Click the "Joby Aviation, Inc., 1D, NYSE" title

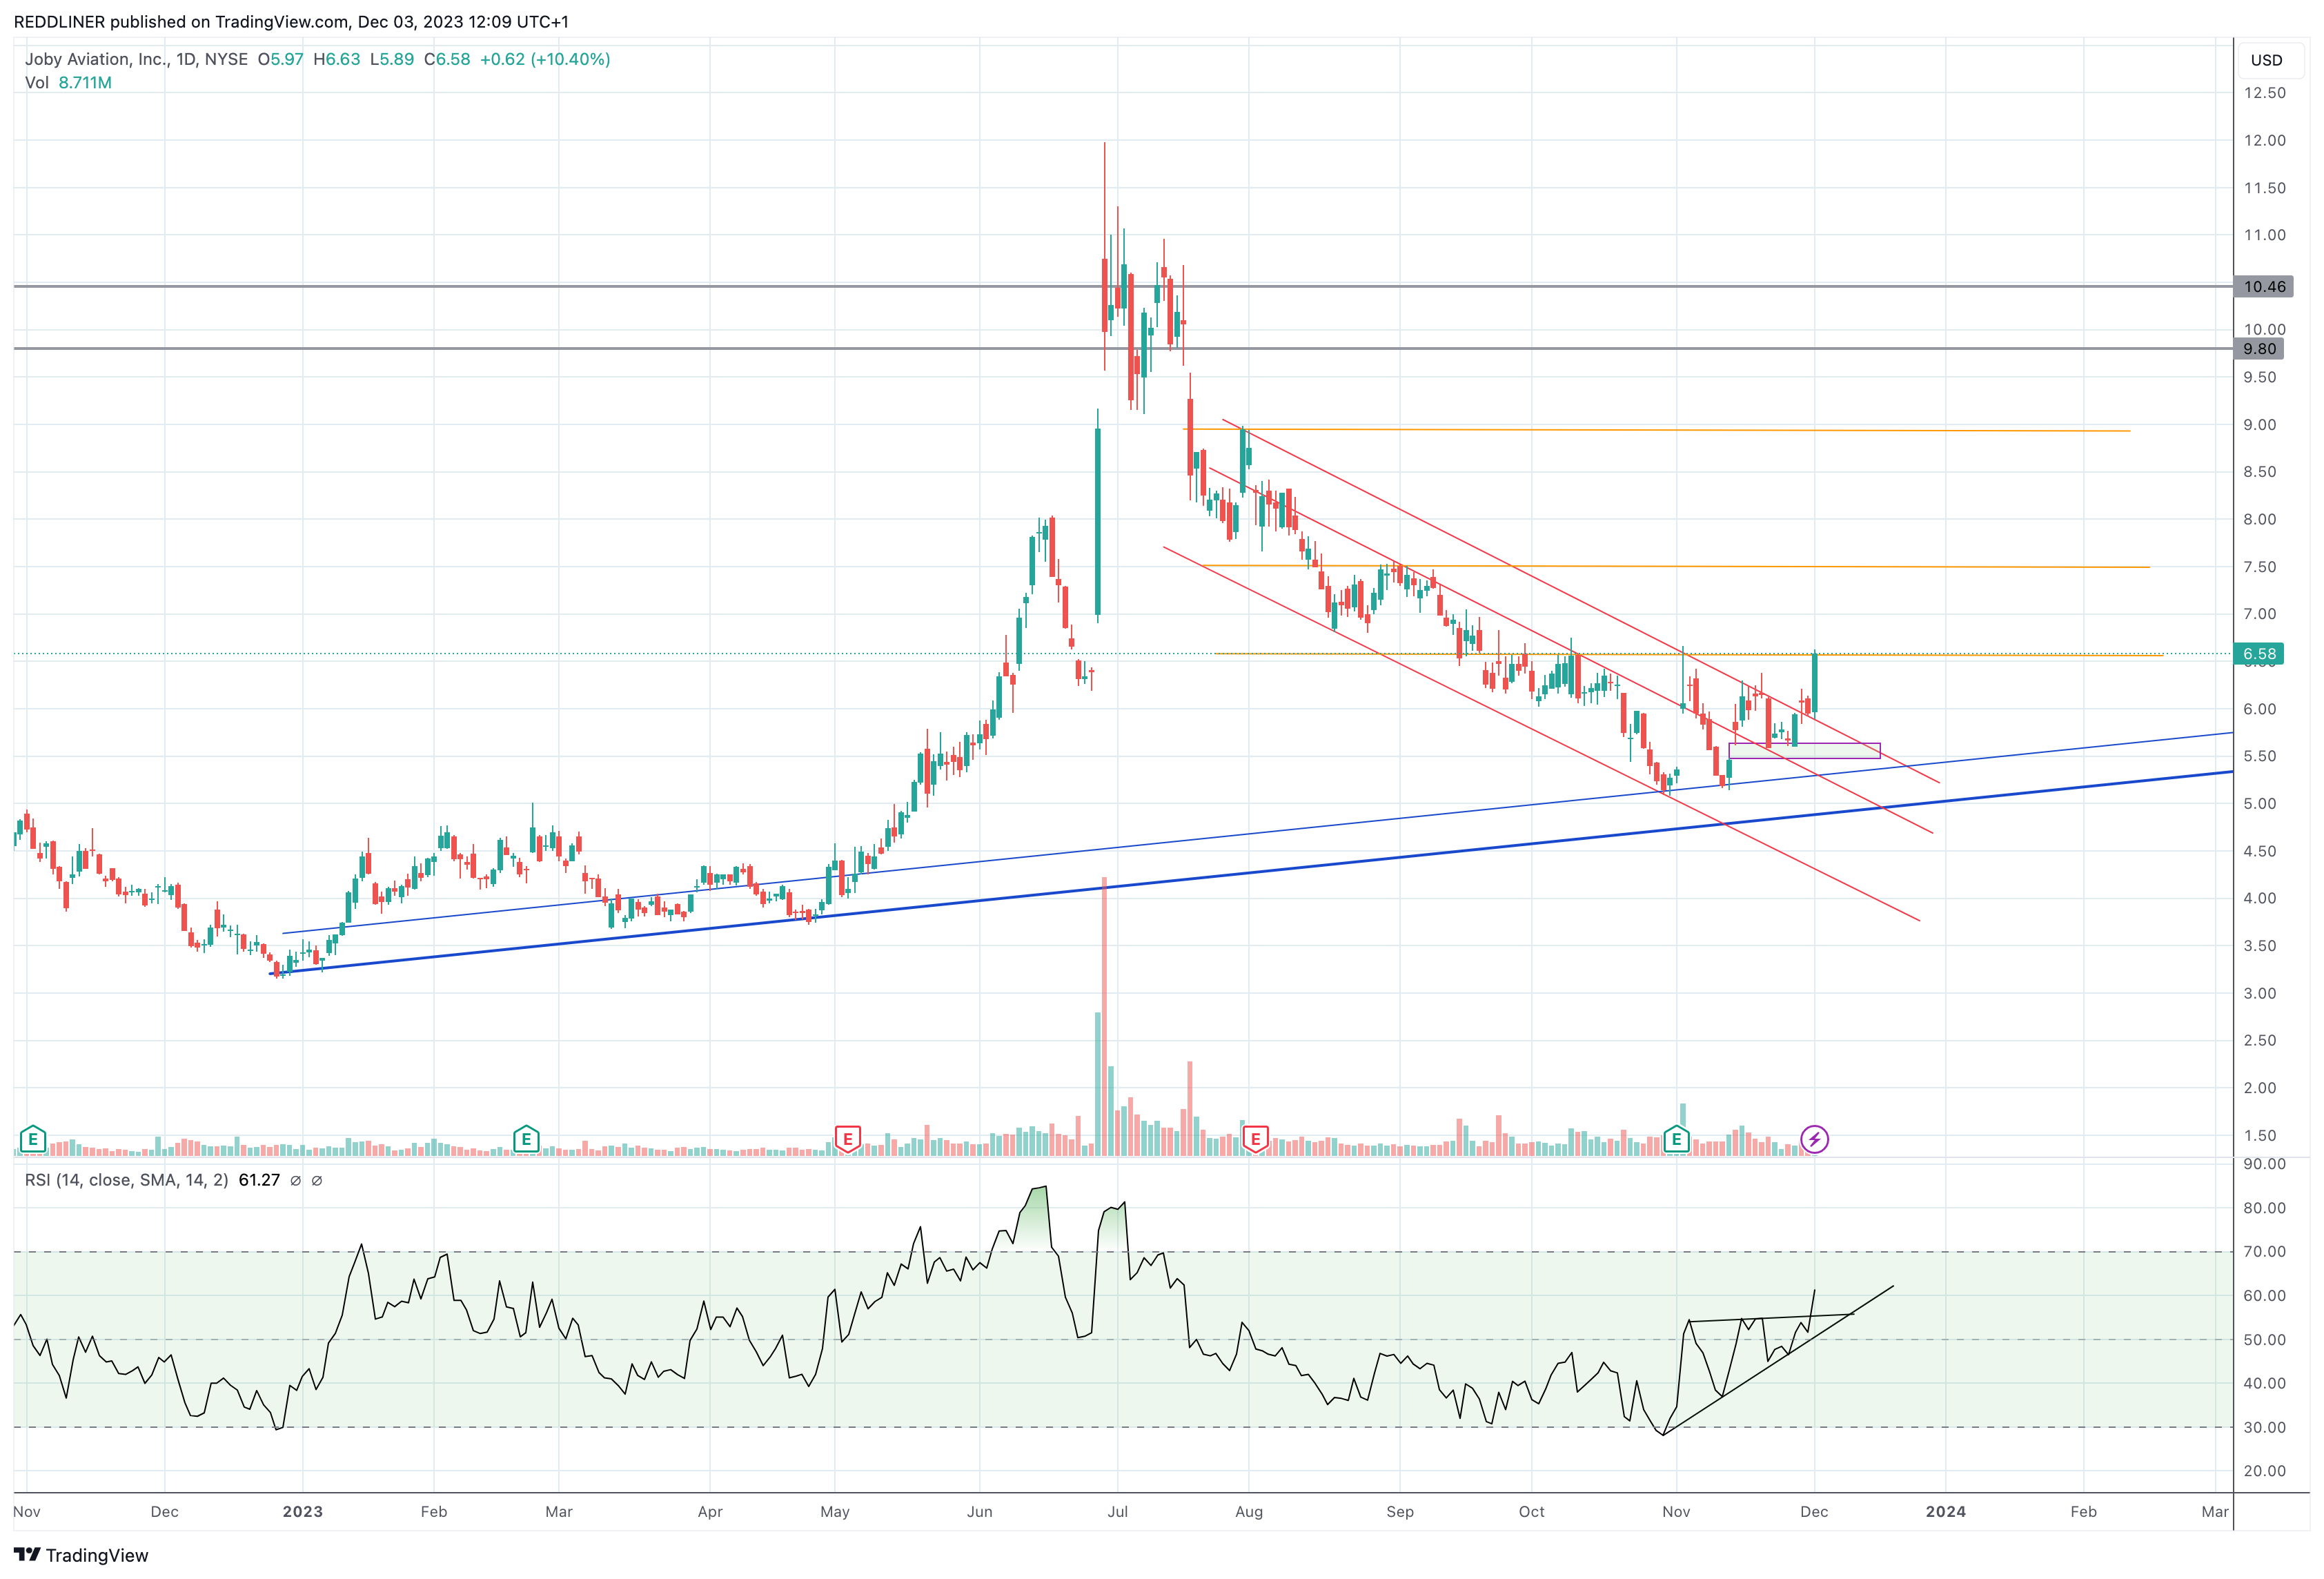[x=136, y=59]
